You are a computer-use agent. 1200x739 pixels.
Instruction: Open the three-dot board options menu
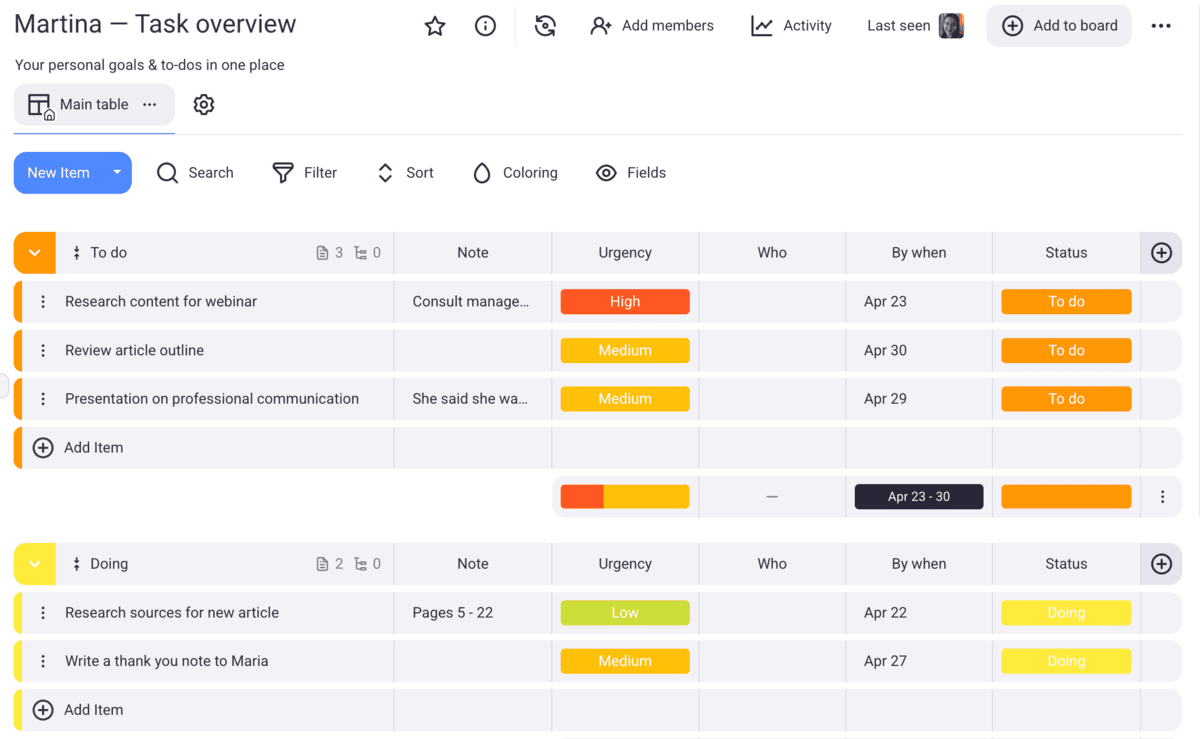click(x=1161, y=26)
